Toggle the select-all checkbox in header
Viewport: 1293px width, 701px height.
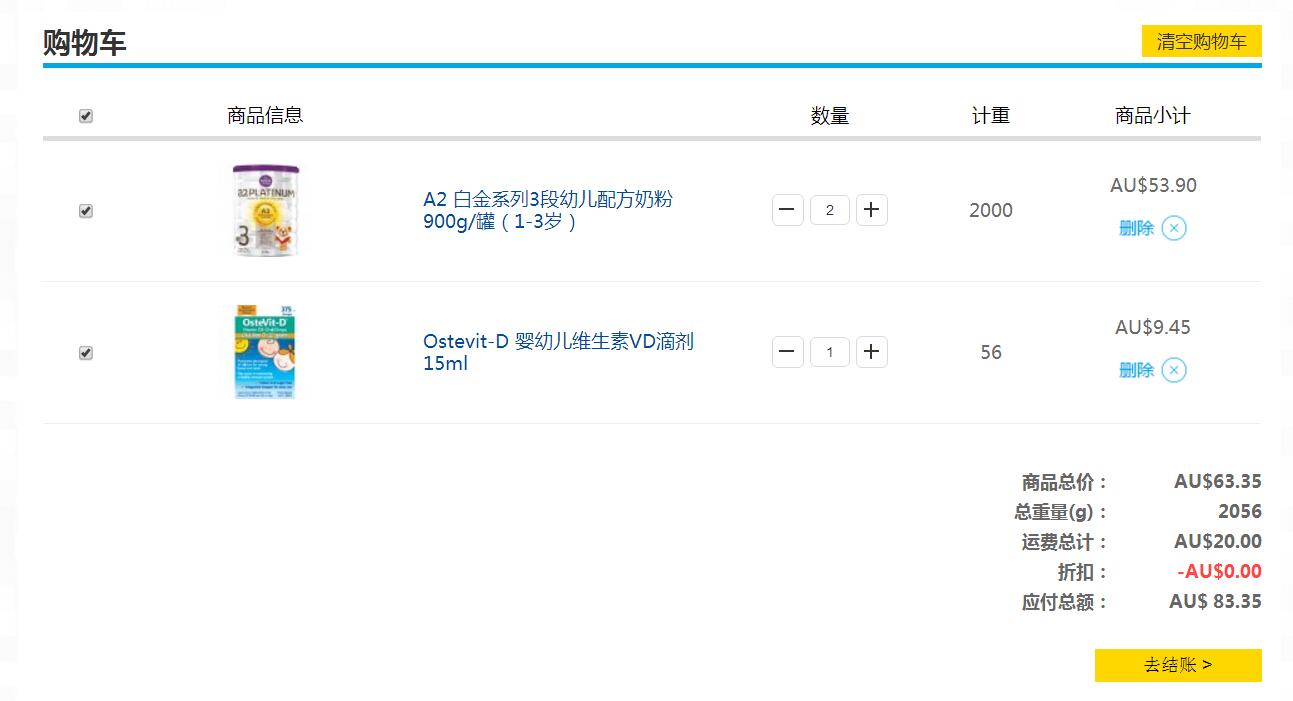click(86, 116)
